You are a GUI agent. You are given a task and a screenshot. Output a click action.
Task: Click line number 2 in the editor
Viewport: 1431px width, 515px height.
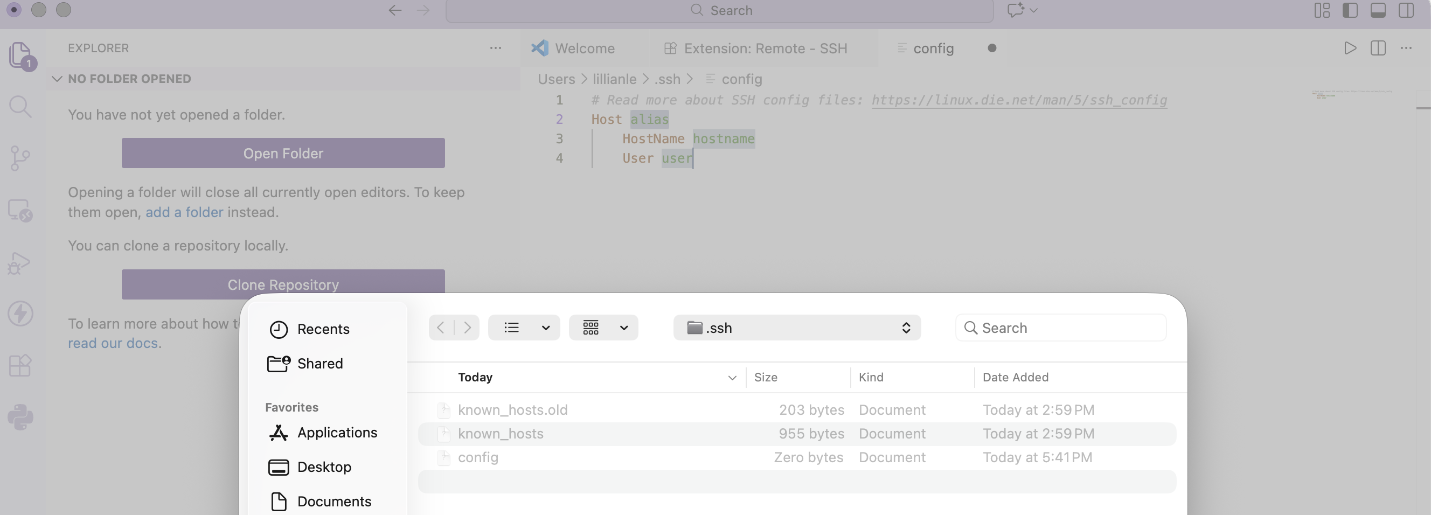click(x=560, y=119)
